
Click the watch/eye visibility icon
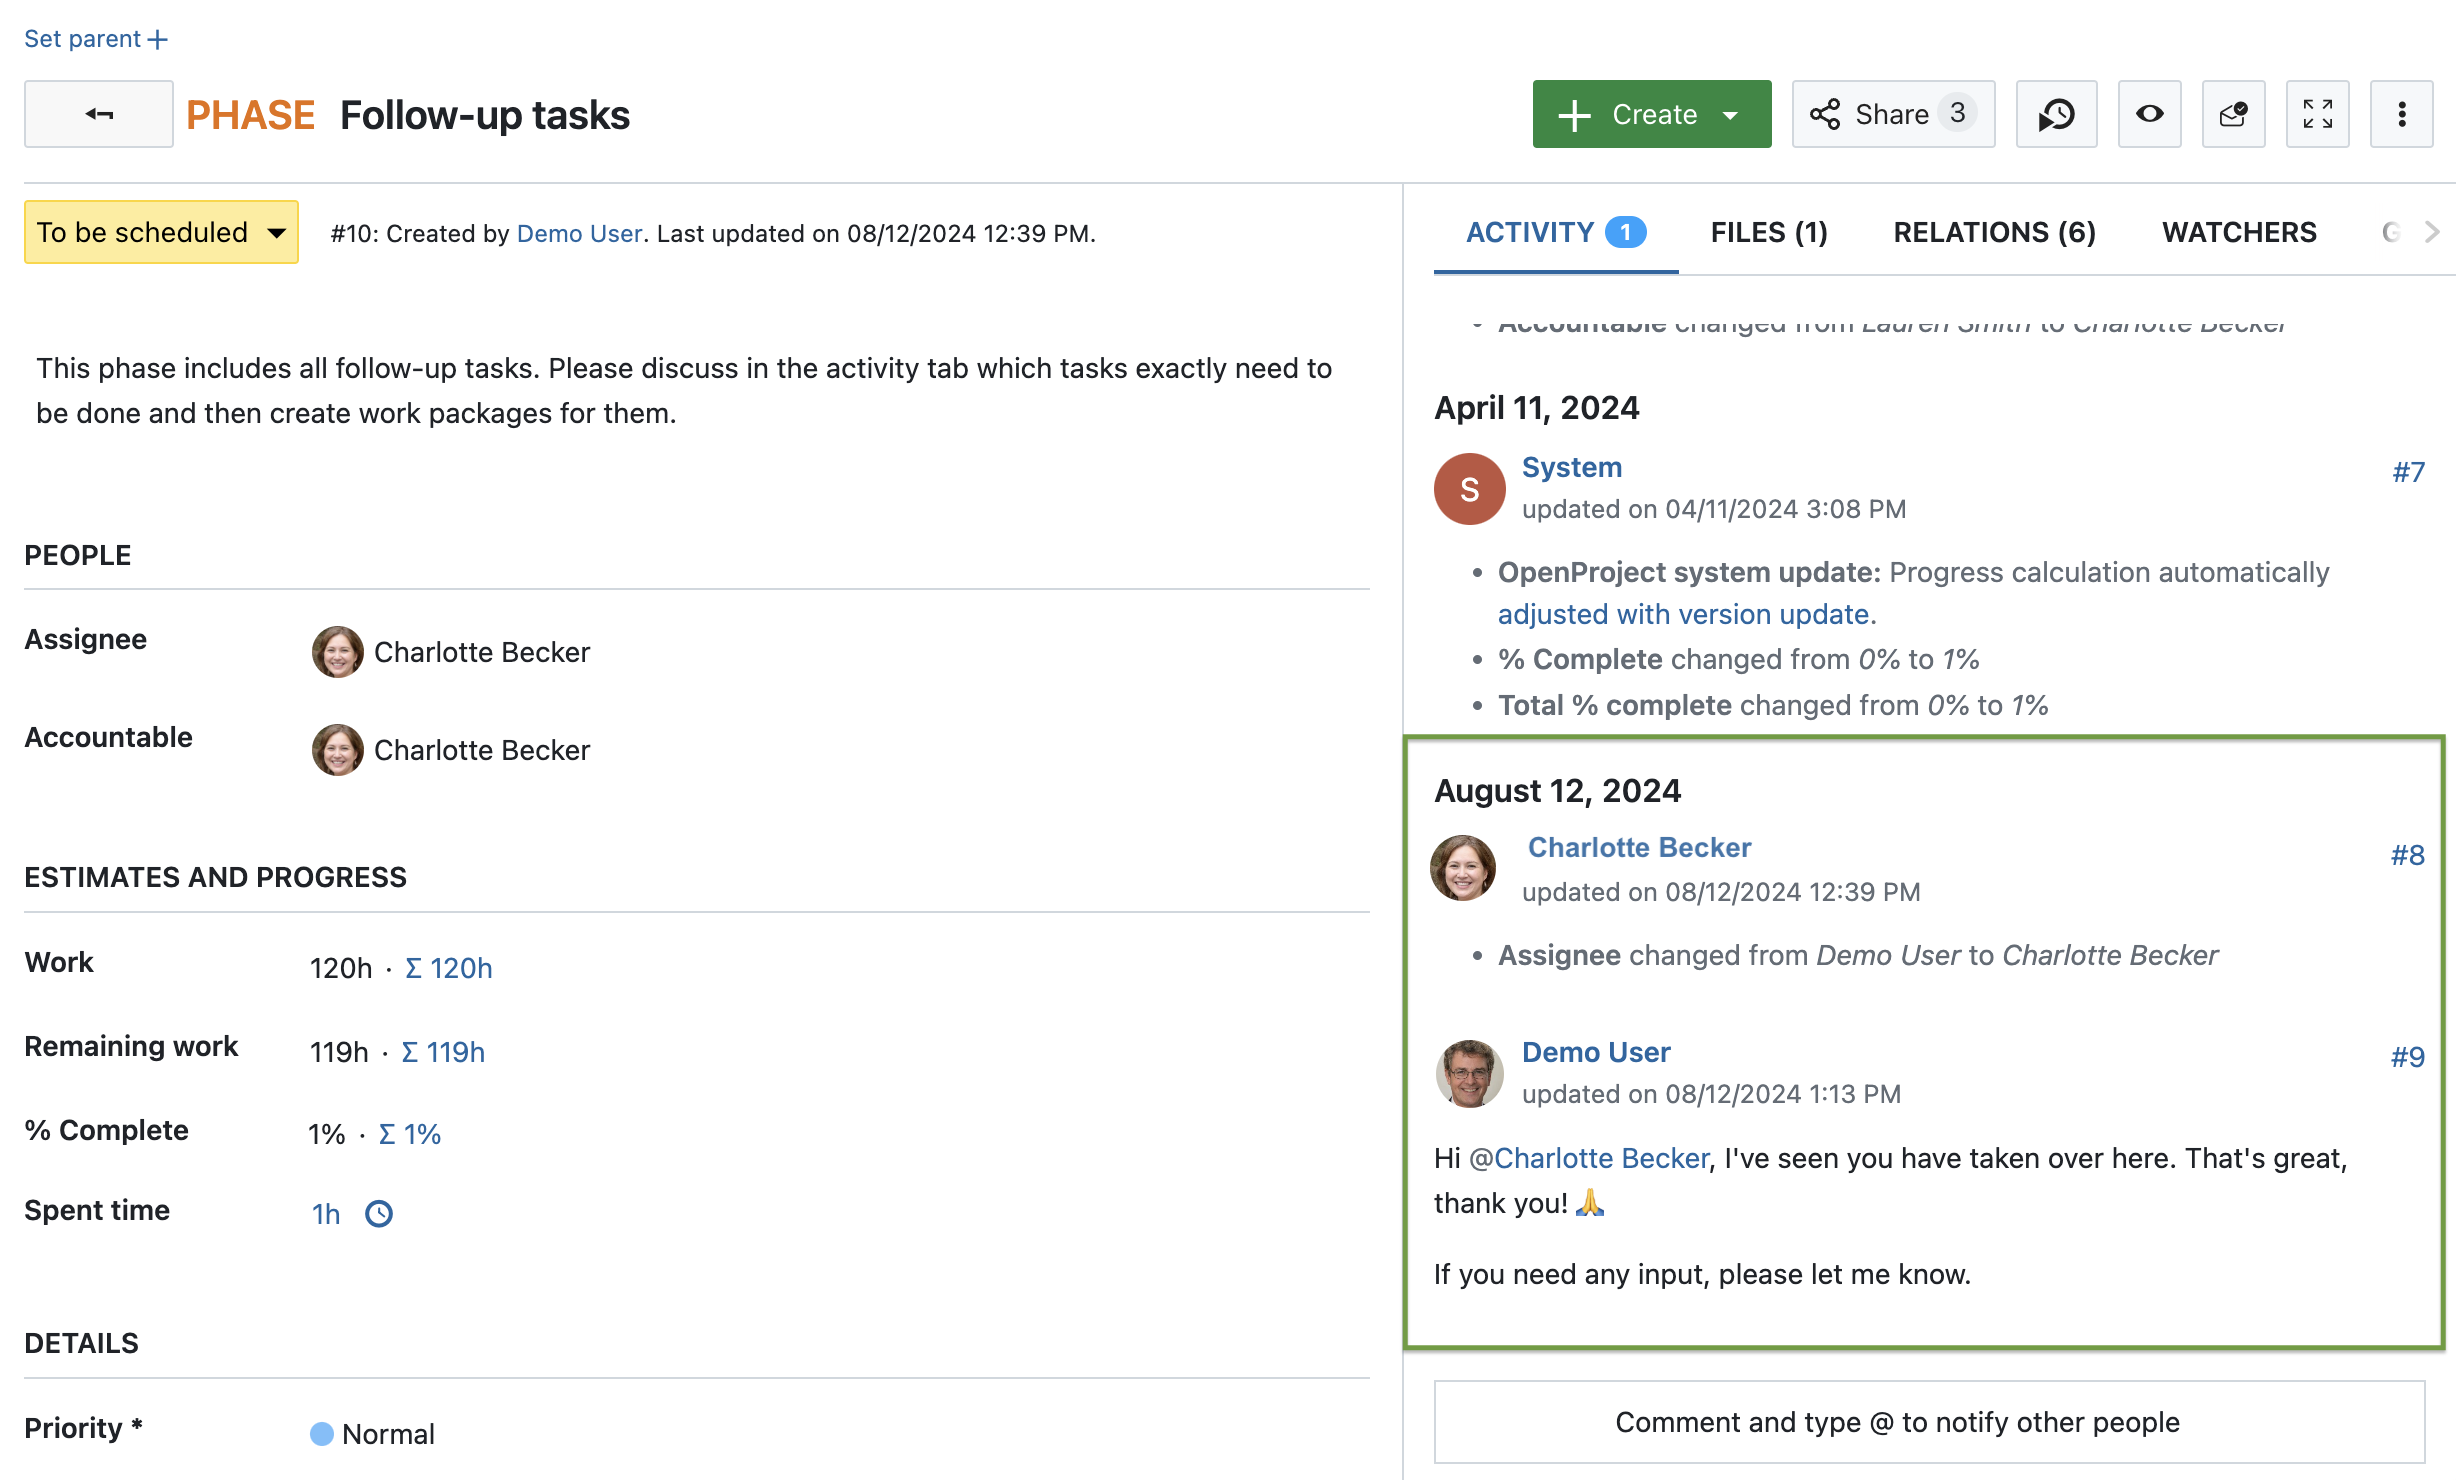coord(2147,114)
